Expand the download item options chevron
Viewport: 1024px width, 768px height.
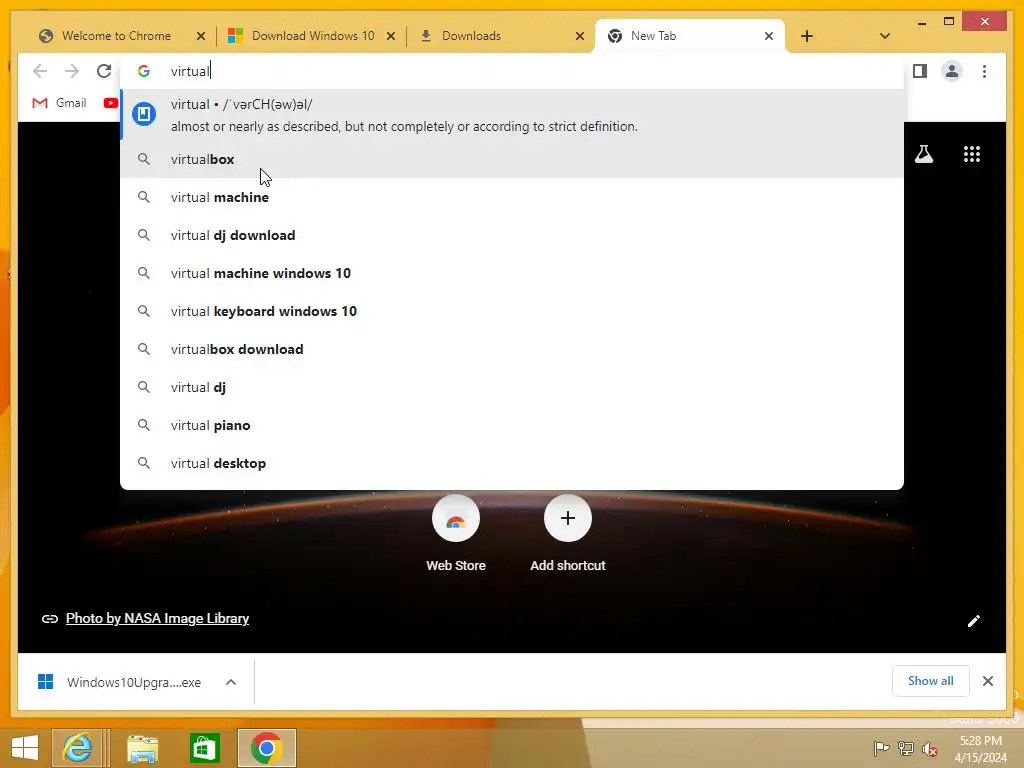[x=231, y=682]
